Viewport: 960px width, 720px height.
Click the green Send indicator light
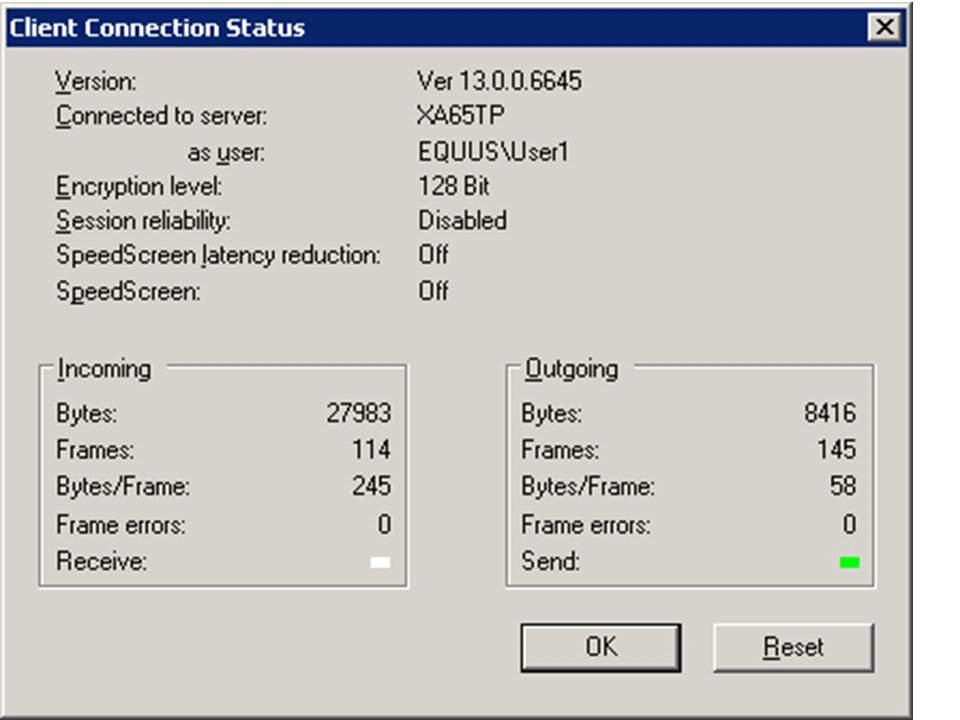point(849,563)
